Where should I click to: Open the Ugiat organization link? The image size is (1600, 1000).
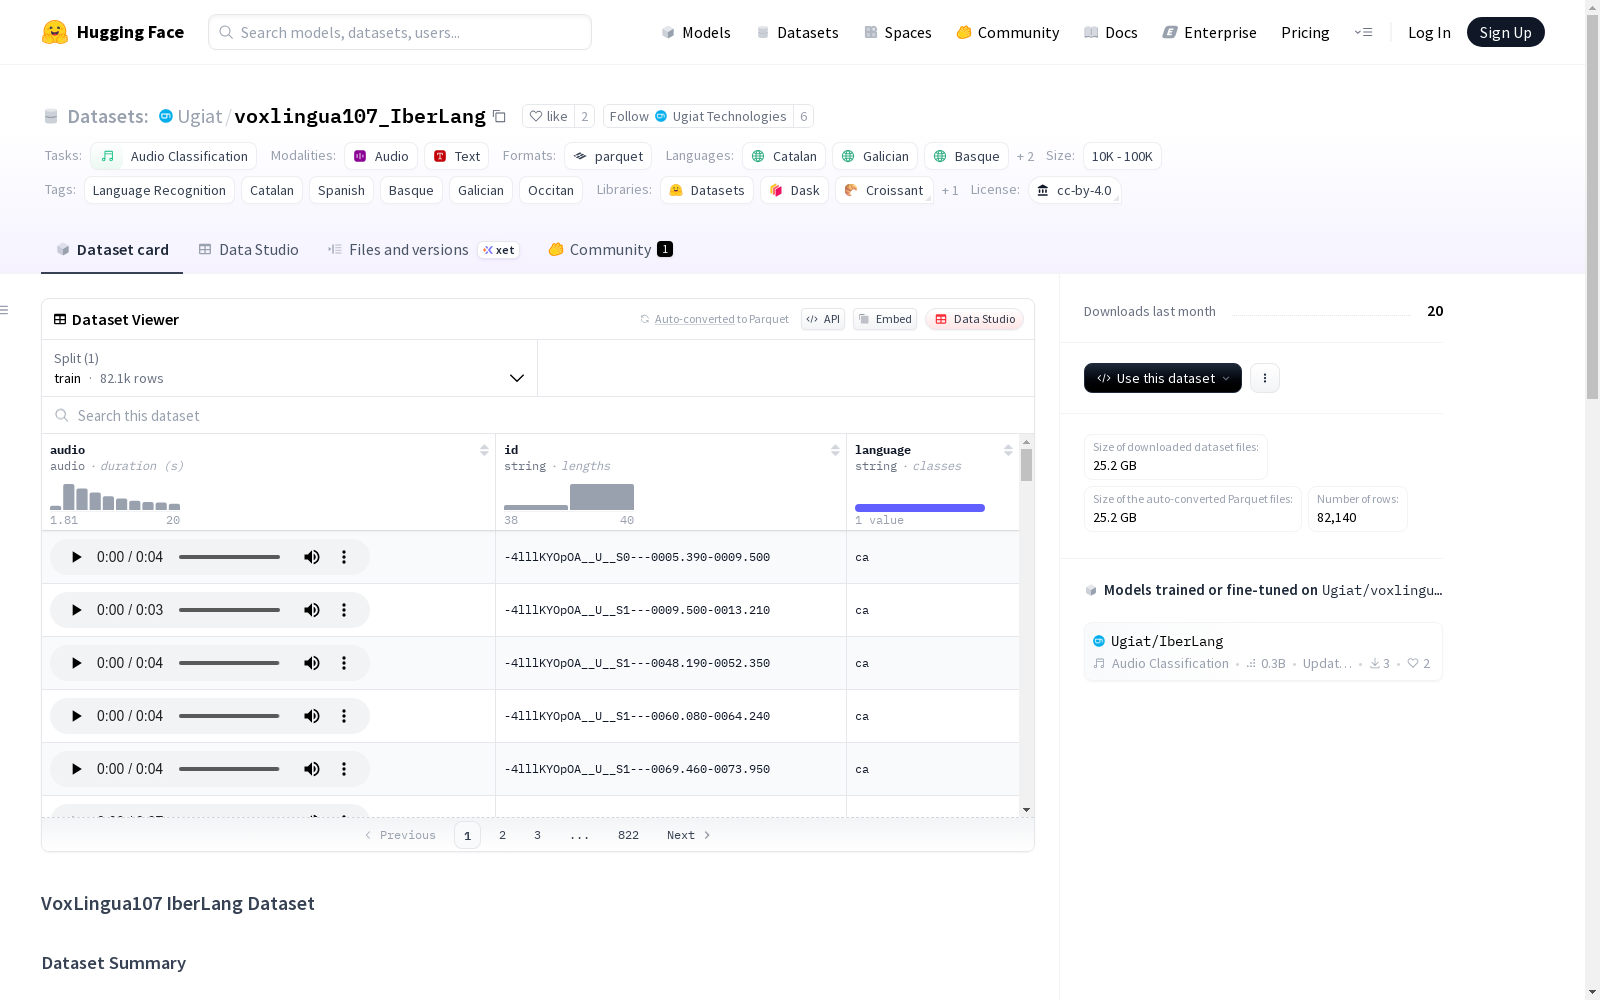coord(200,116)
